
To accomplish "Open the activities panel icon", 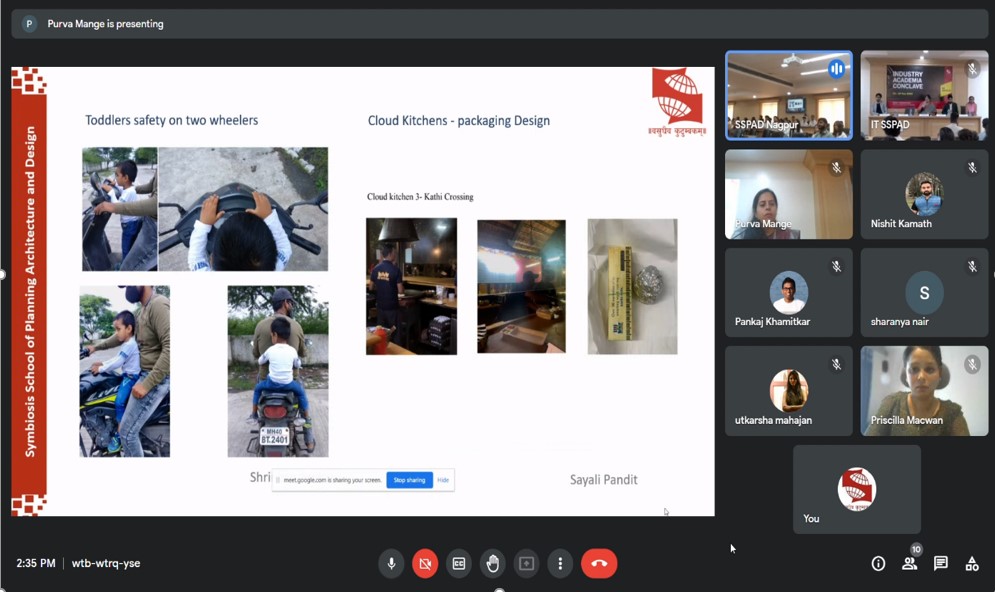I will 971,564.
